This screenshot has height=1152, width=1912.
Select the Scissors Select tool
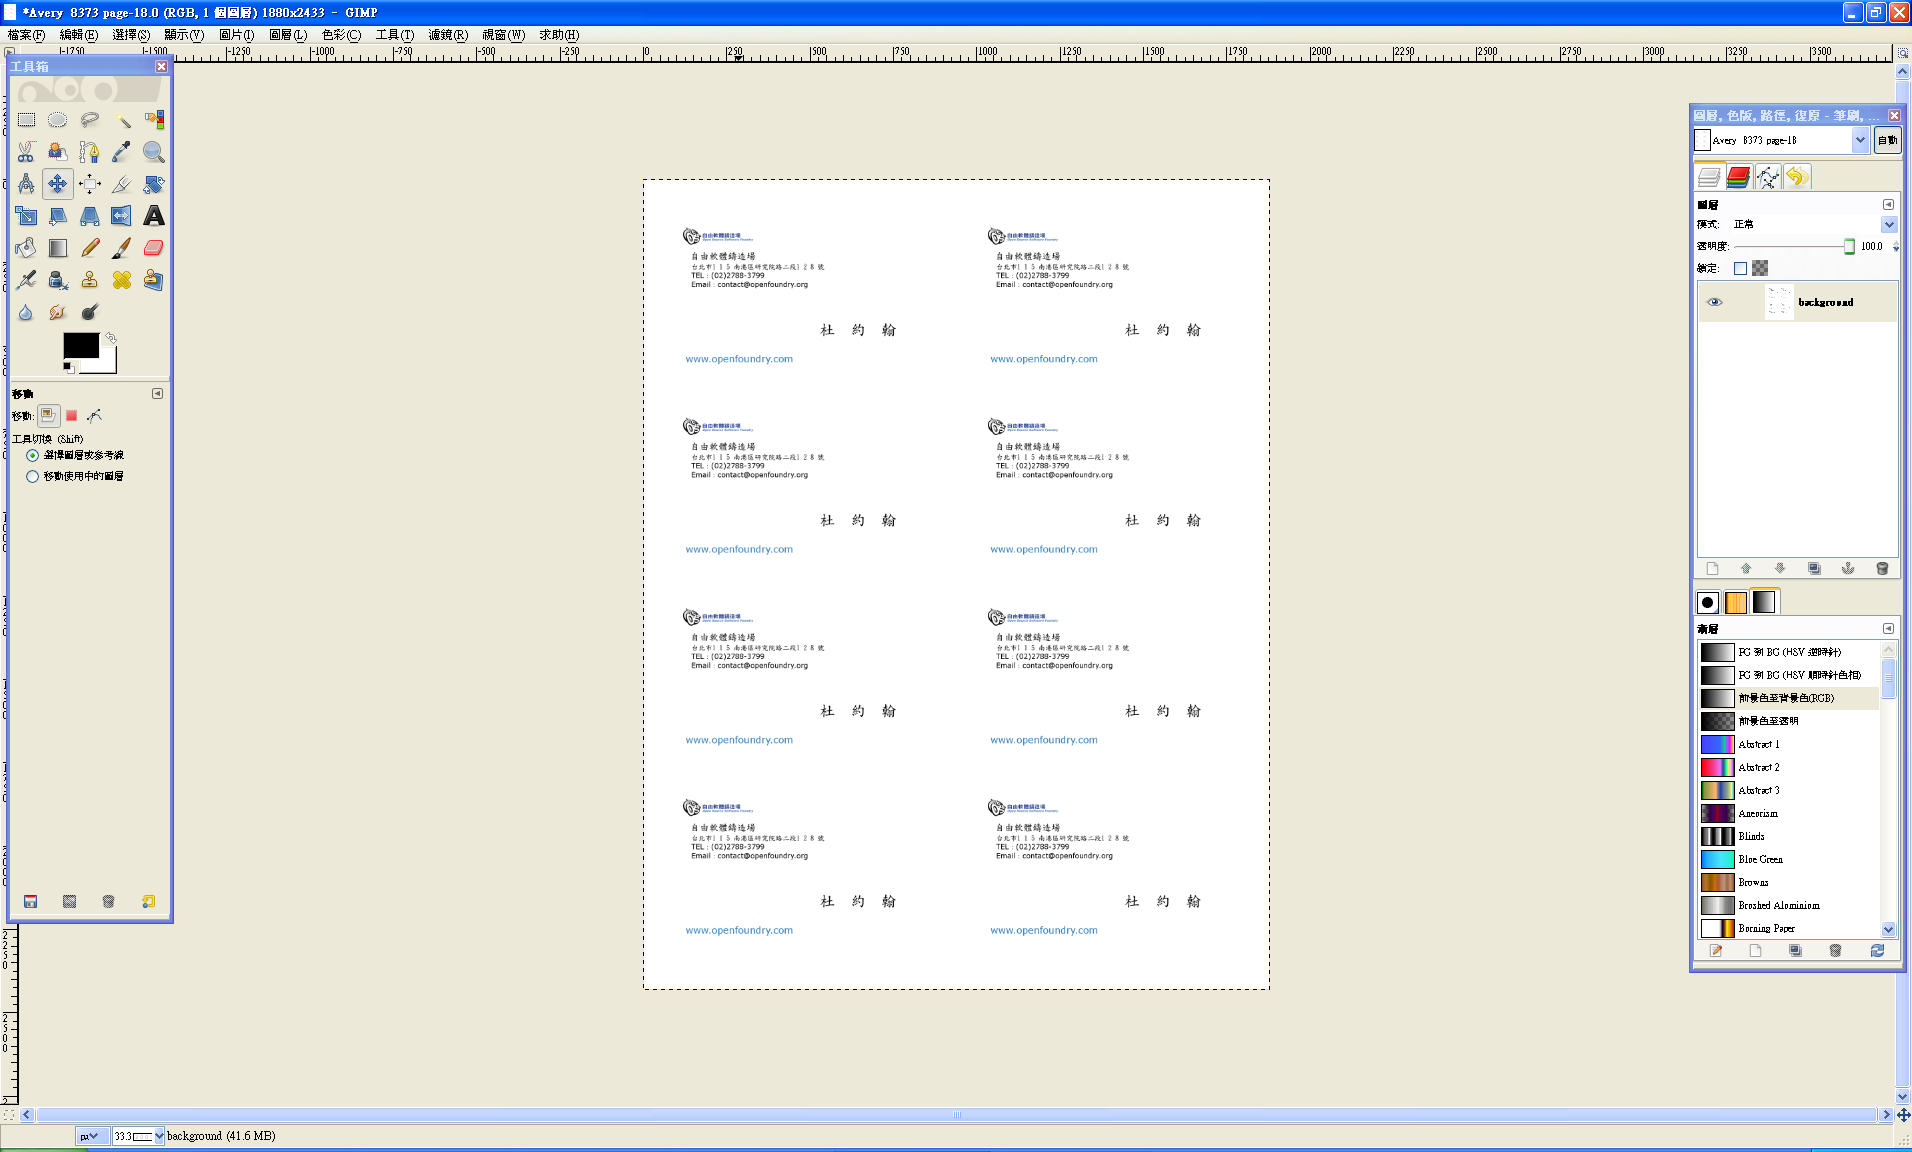[x=26, y=152]
